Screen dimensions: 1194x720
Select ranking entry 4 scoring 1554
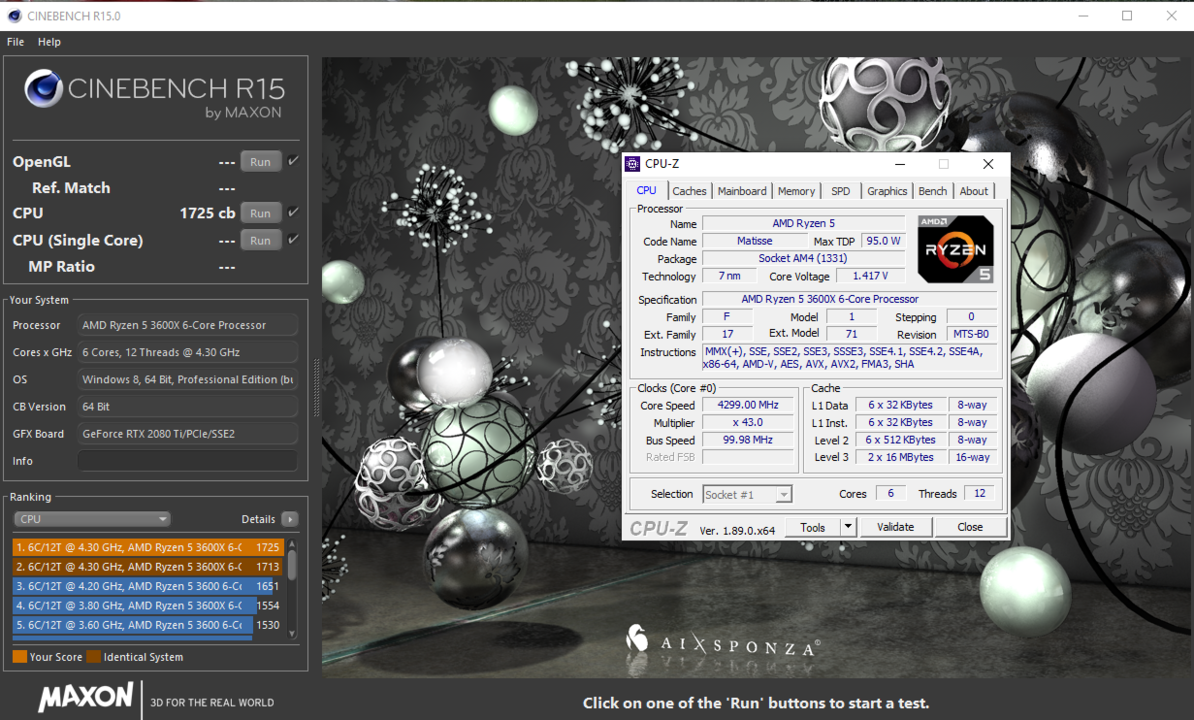point(148,606)
